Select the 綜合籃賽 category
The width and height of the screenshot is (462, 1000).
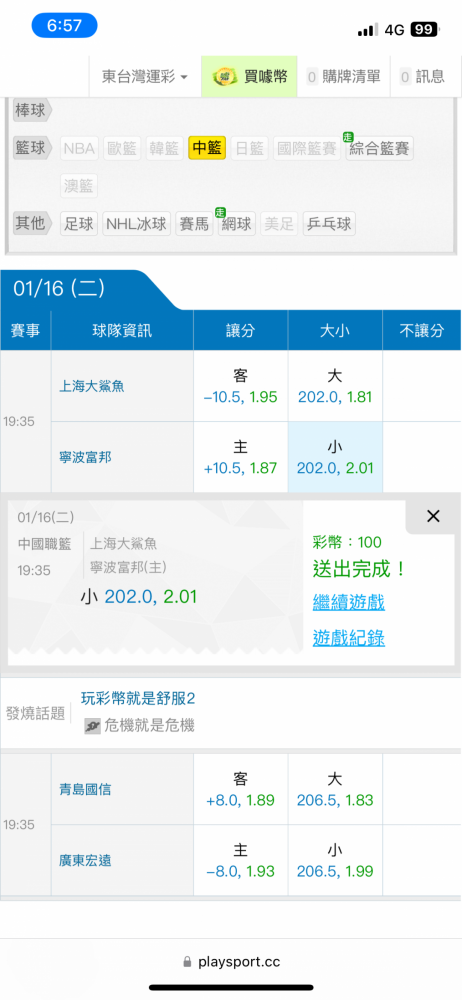pos(380,149)
